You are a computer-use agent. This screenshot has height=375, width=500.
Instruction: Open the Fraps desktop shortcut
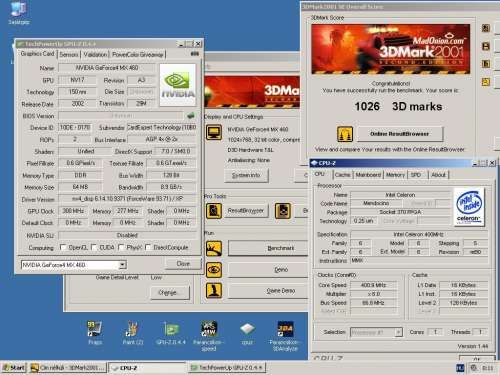[95, 329]
